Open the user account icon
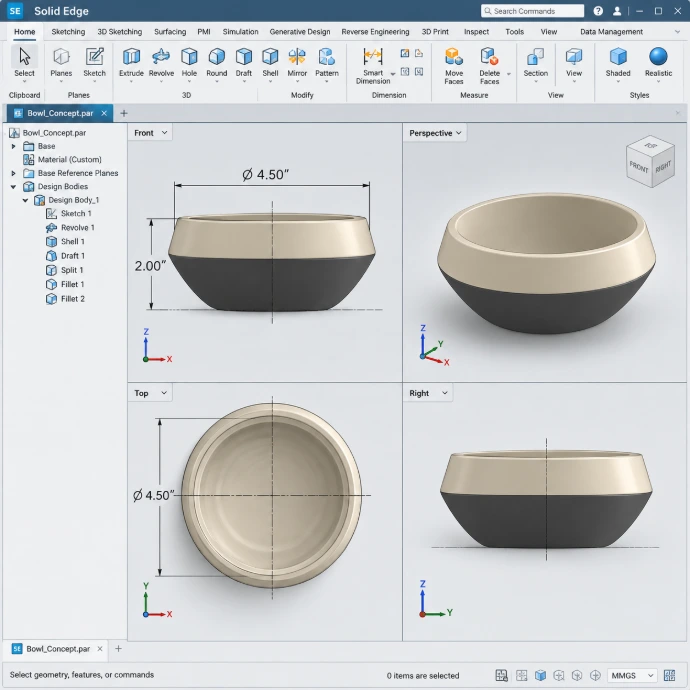 617,11
